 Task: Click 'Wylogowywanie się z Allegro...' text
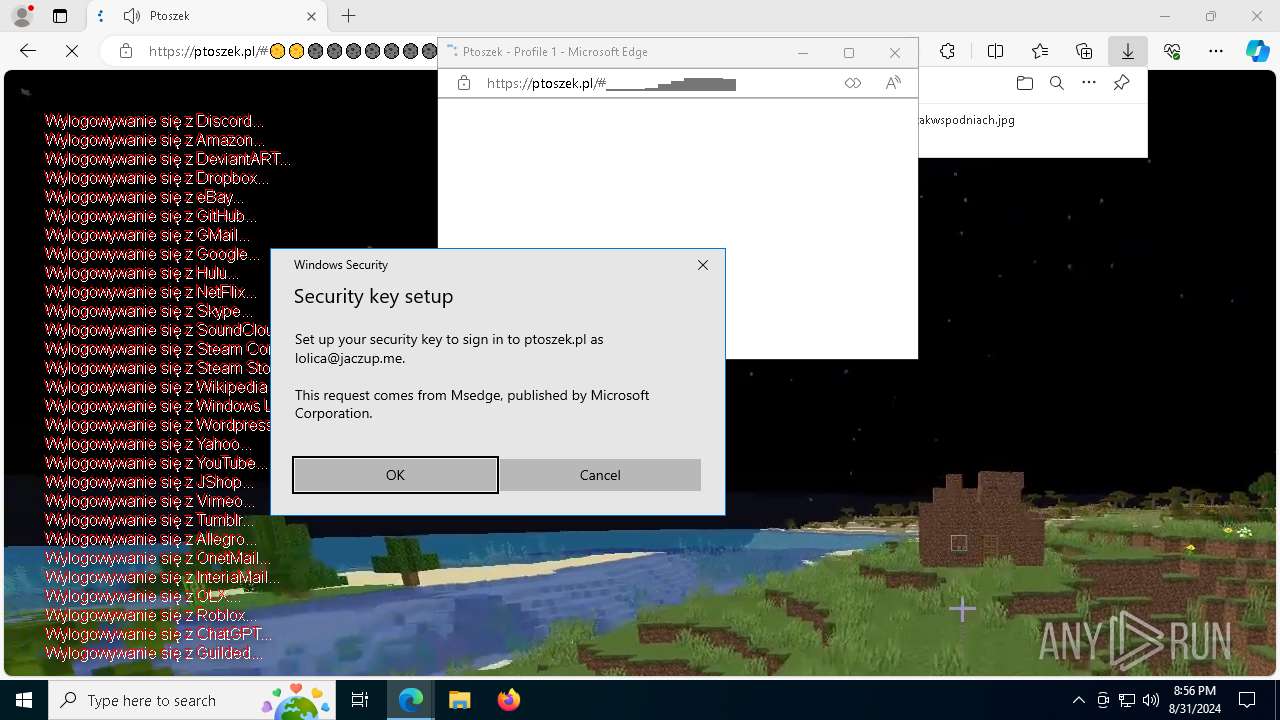click(151, 540)
